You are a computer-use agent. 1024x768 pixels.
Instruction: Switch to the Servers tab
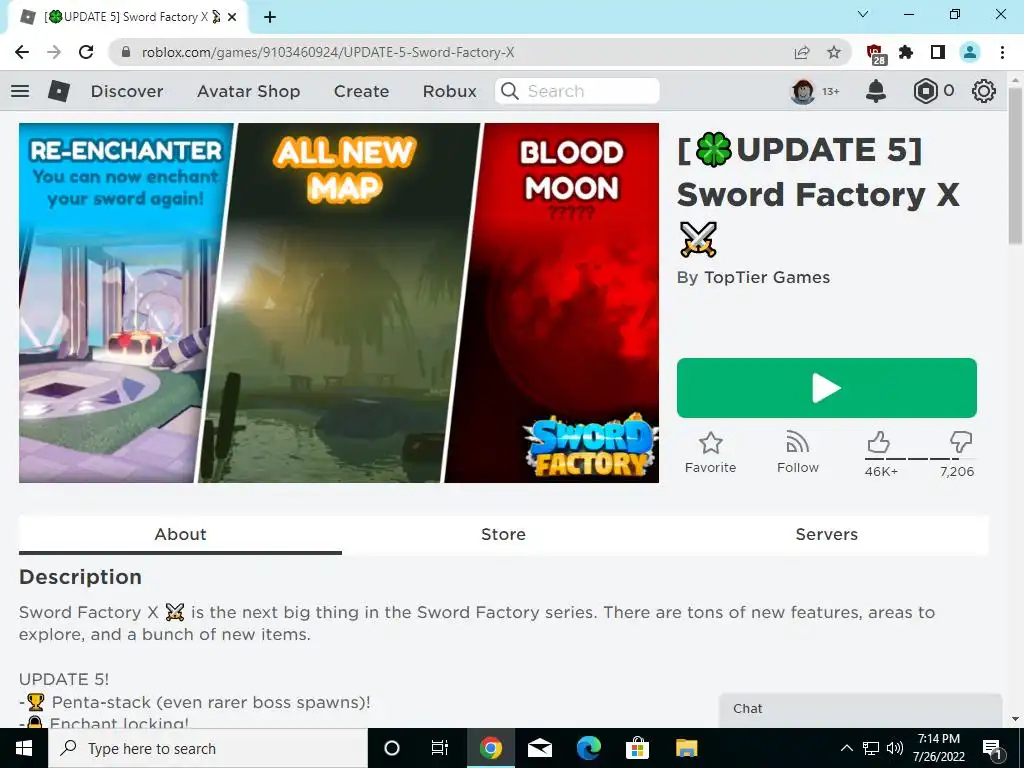[x=827, y=534]
